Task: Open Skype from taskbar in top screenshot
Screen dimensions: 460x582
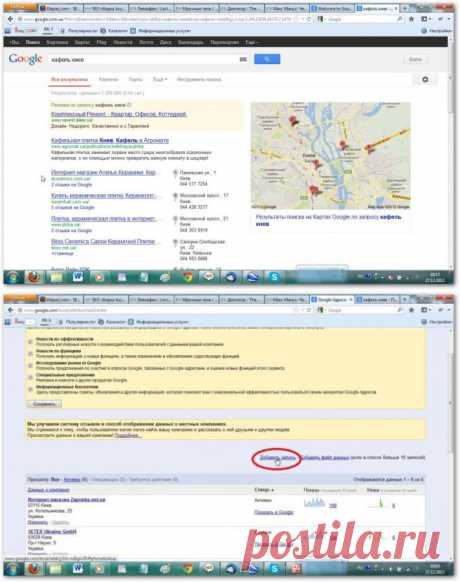Action: pos(274,277)
